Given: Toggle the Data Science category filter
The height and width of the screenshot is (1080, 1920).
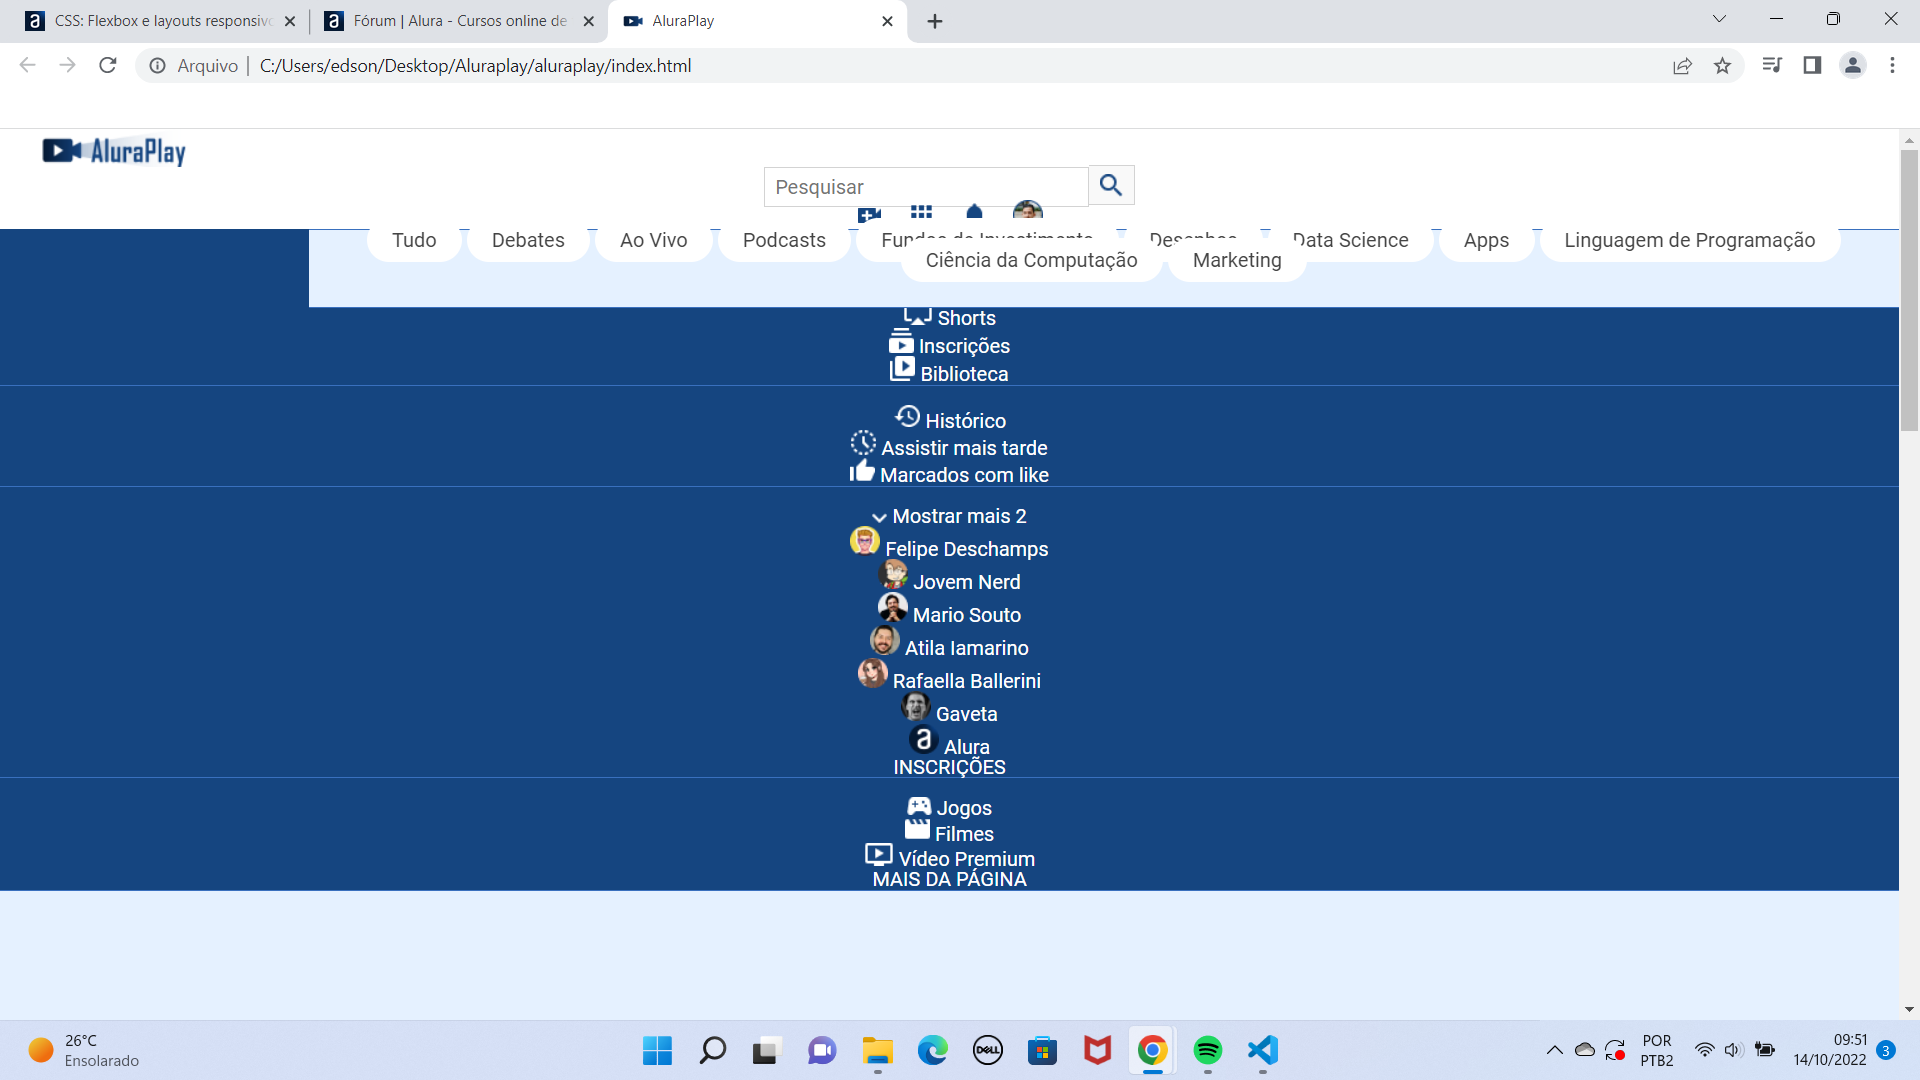Looking at the screenshot, I should [1349, 239].
